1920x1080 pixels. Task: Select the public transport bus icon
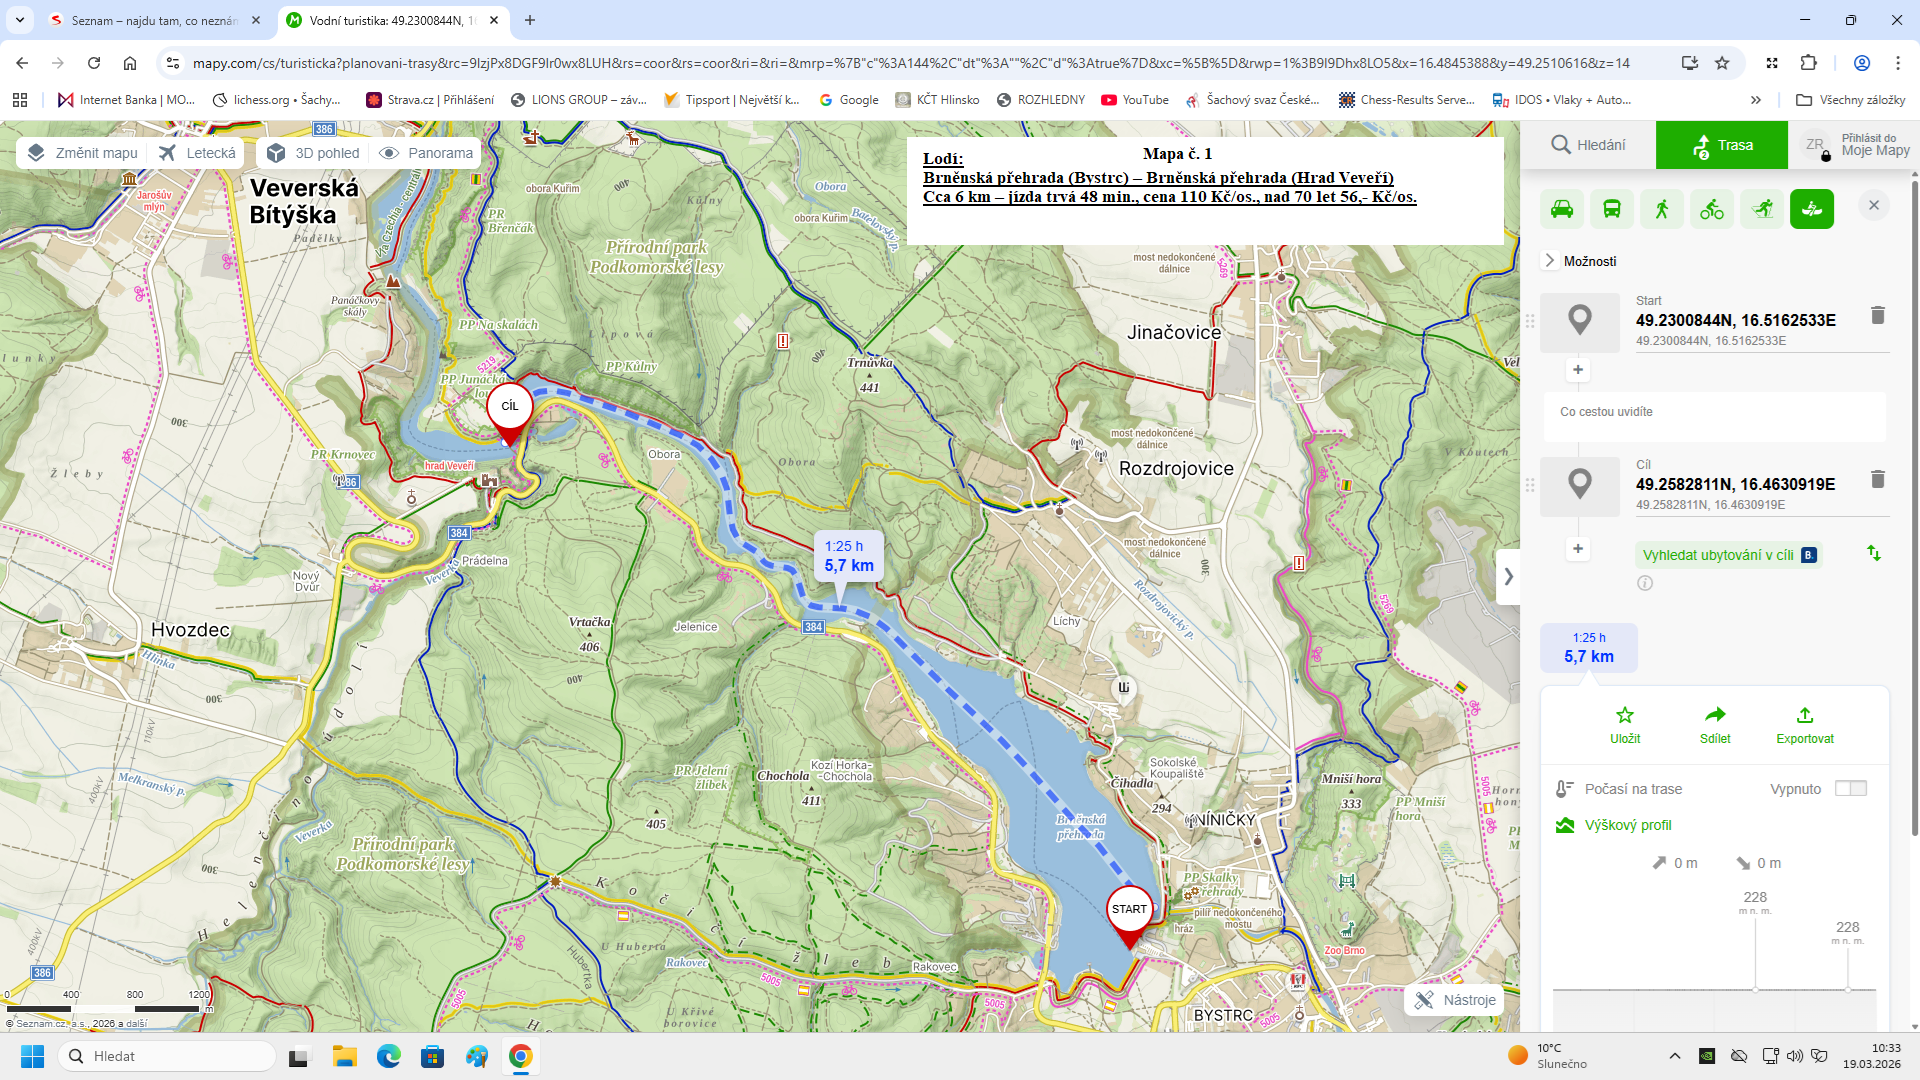[x=1612, y=209]
